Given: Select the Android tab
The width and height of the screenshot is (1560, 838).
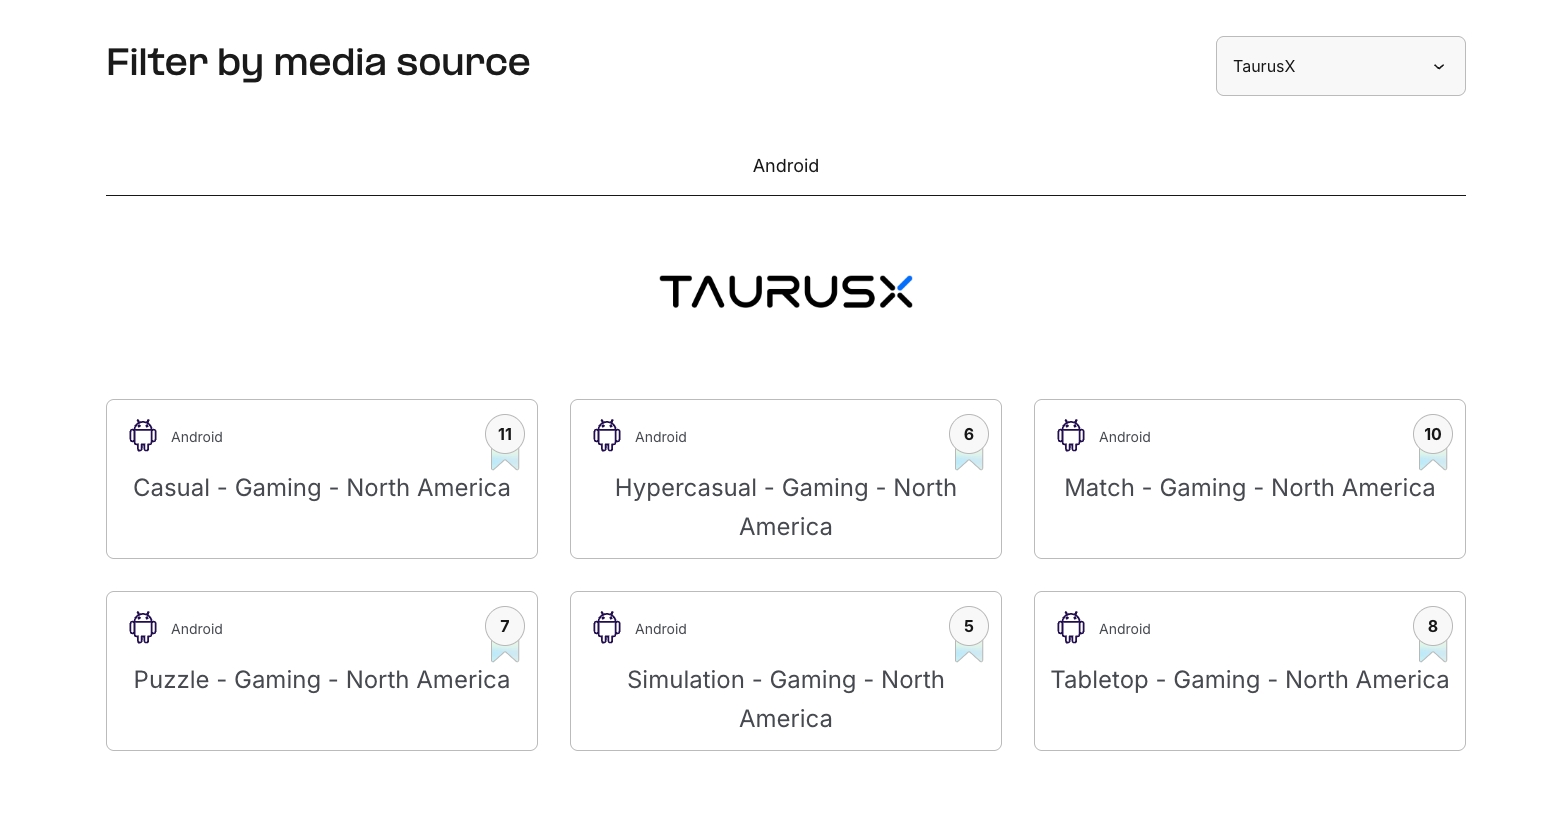Looking at the screenshot, I should coord(785,166).
